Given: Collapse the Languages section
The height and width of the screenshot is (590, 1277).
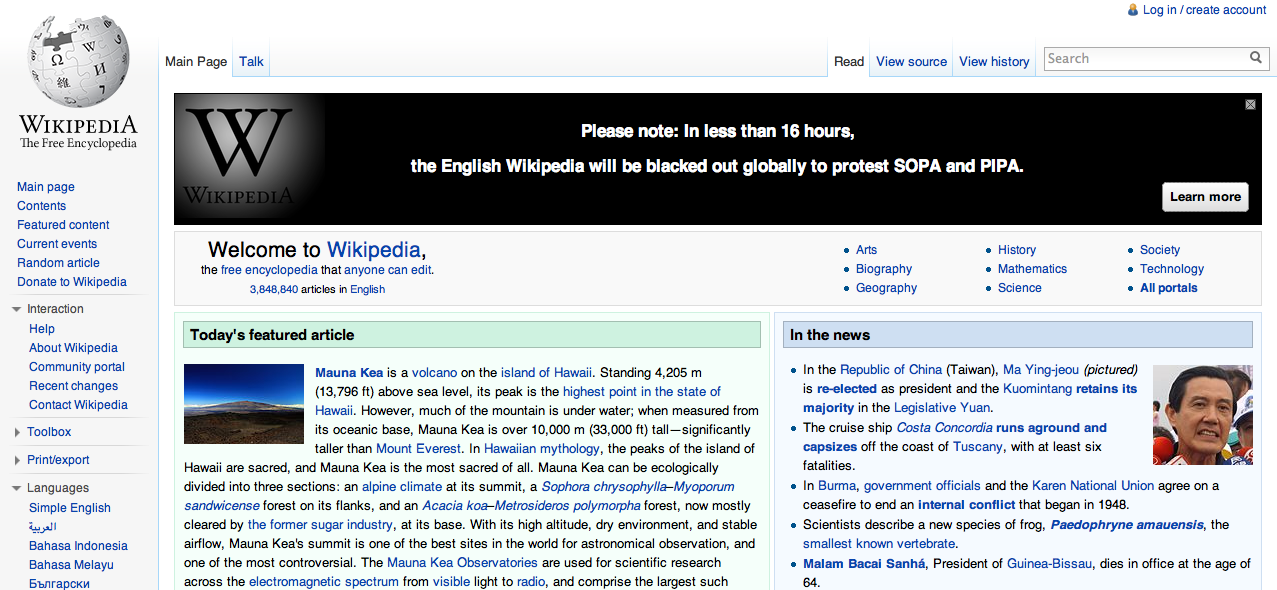Looking at the screenshot, I should pyautogui.click(x=14, y=488).
